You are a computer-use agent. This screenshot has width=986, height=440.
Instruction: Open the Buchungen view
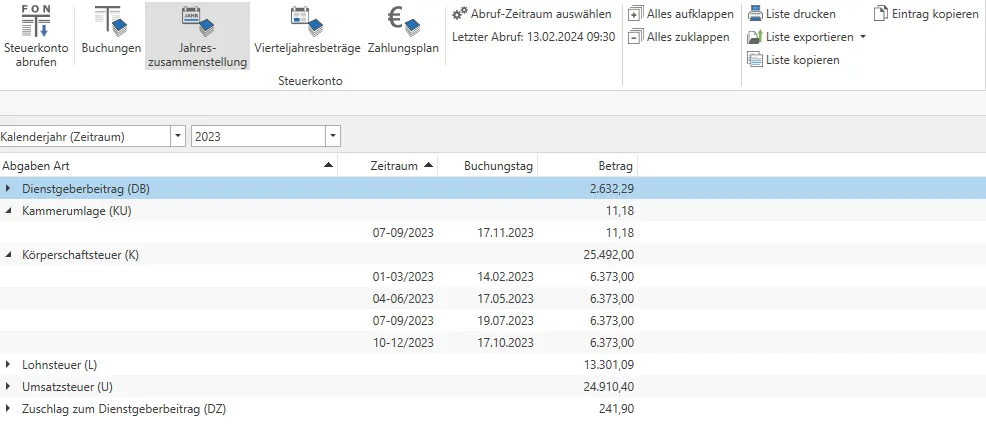point(111,31)
